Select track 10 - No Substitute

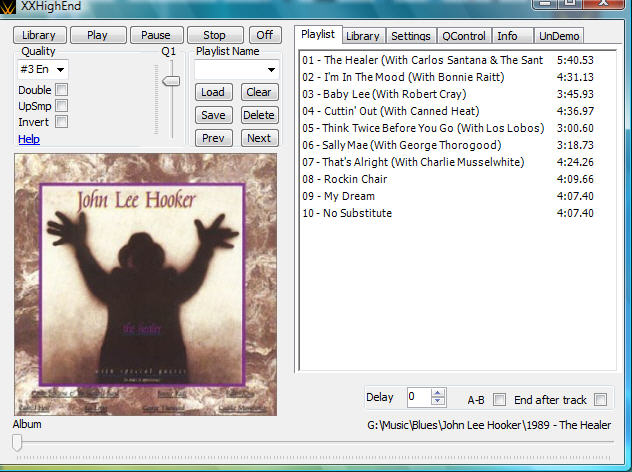pos(448,213)
